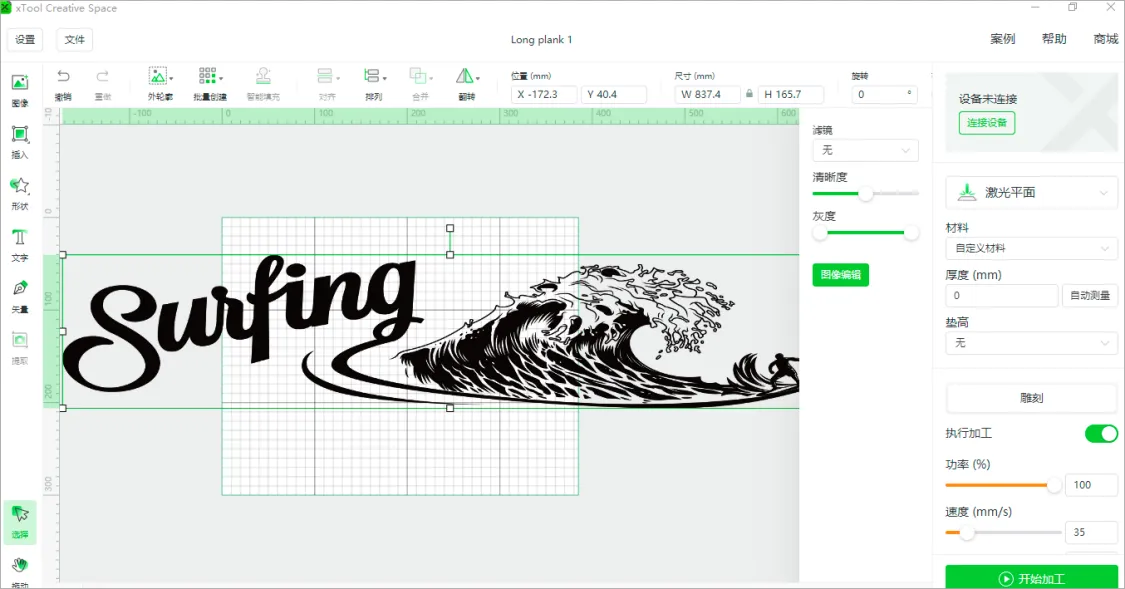The width and height of the screenshot is (1125, 589).
Task: Click the W width input field
Action: (x=707, y=94)
